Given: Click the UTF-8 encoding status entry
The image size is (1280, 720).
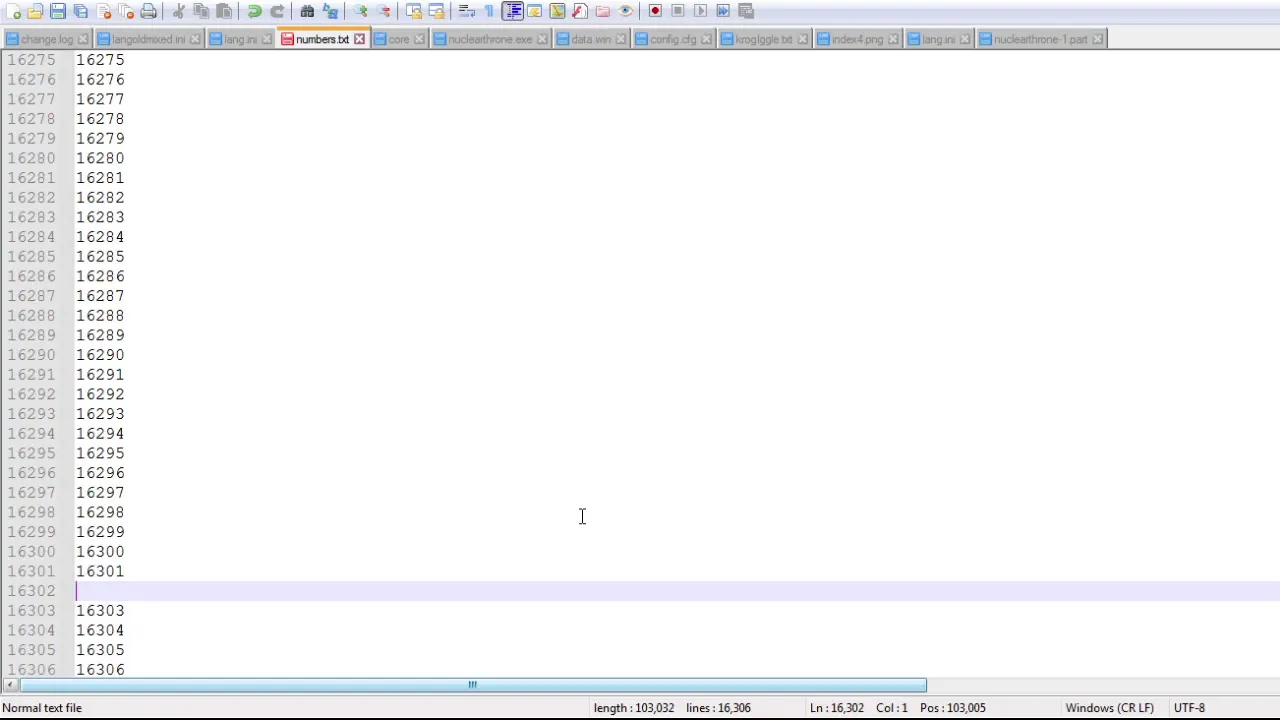Looking at the screenshot, I should click(1189, 708).
